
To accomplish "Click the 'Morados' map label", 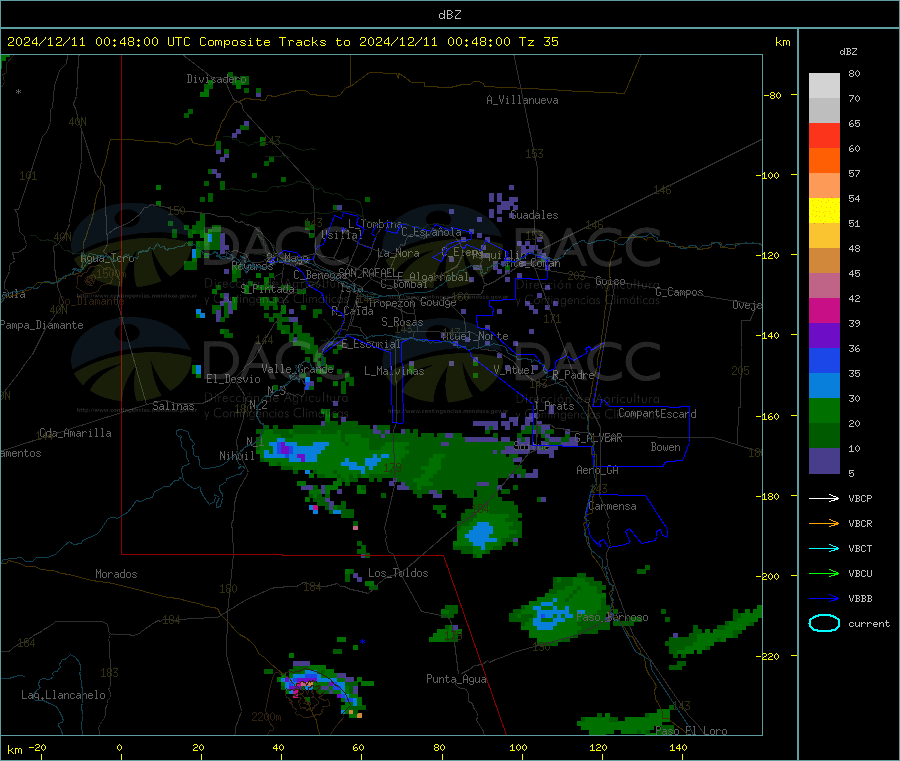I will click(x=116, y=574).
